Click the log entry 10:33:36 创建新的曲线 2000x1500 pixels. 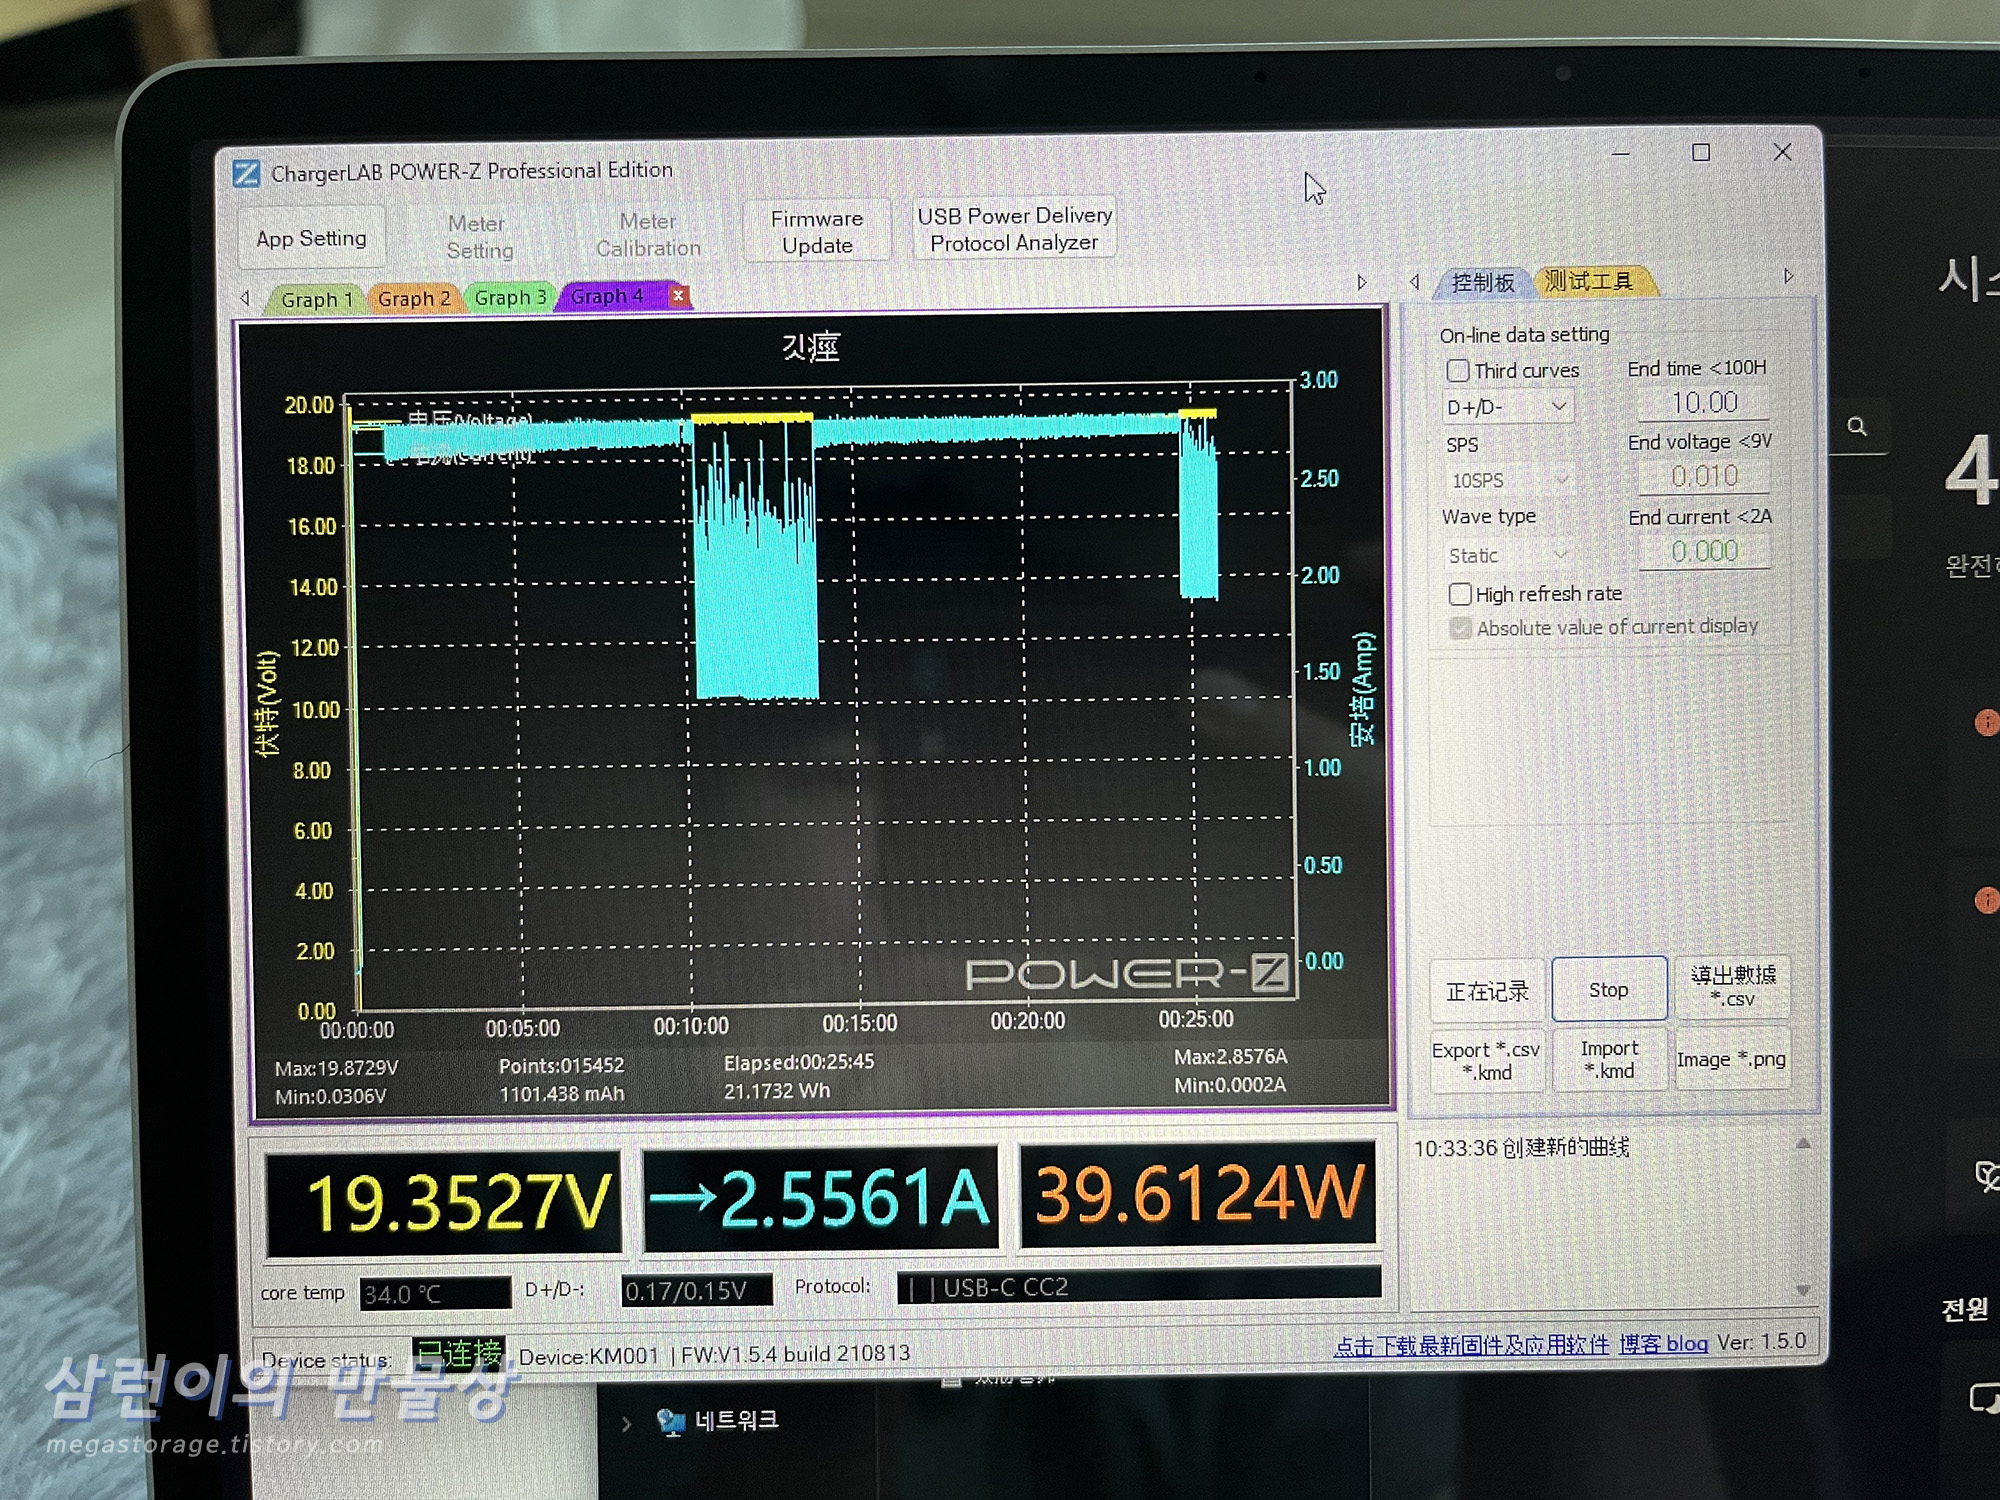(1521, 1148)
